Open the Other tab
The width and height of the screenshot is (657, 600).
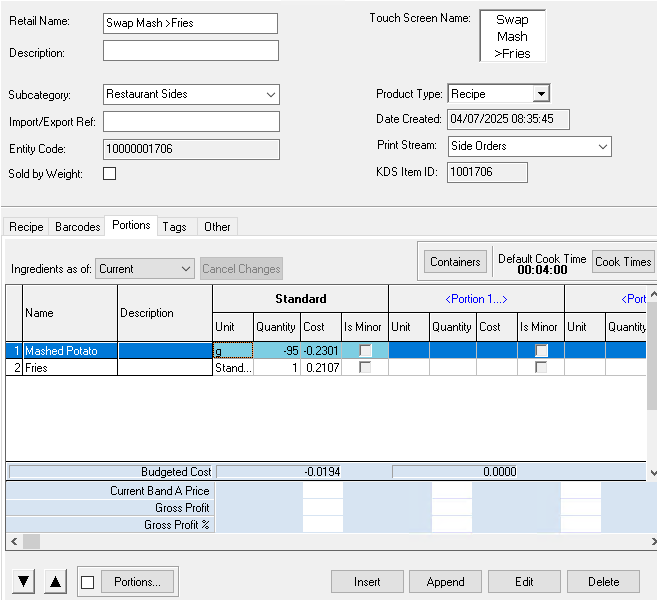tap(217, 227)
